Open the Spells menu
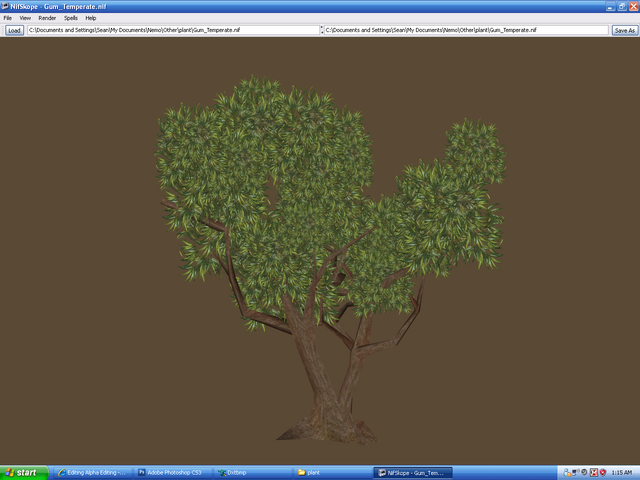The image size is (640, 480). [x=71, y=18]
